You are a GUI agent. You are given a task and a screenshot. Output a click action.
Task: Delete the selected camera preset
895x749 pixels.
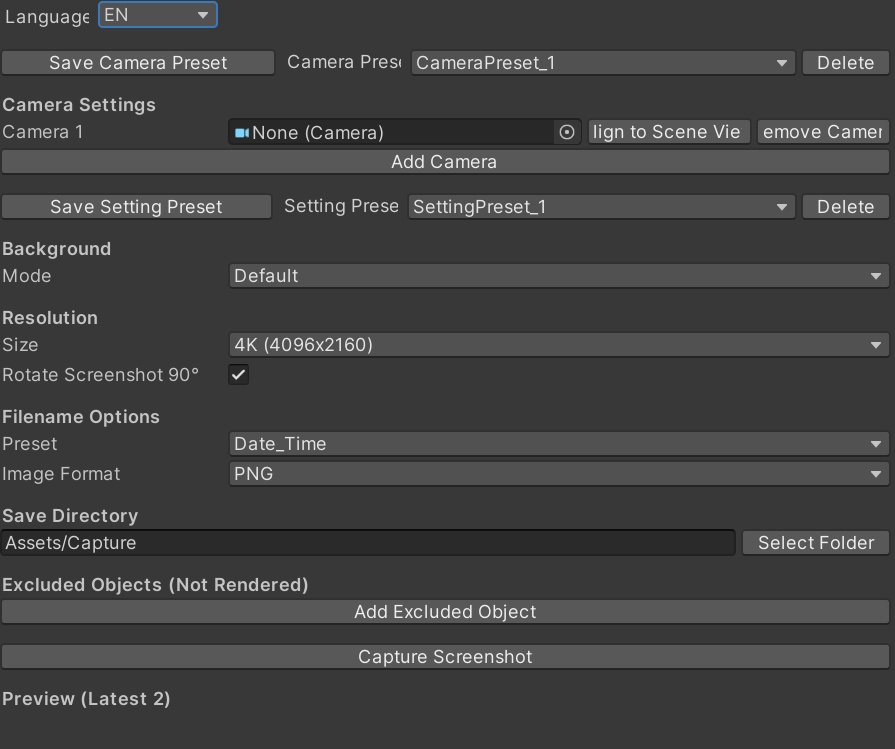(845, 62)
